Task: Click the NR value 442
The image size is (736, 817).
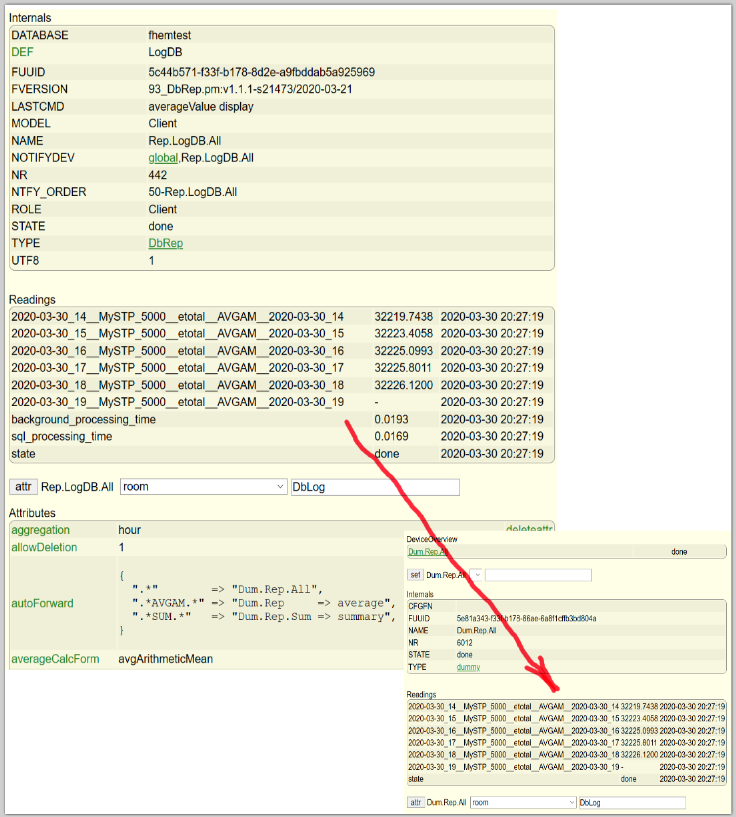Action: point(157,175)
